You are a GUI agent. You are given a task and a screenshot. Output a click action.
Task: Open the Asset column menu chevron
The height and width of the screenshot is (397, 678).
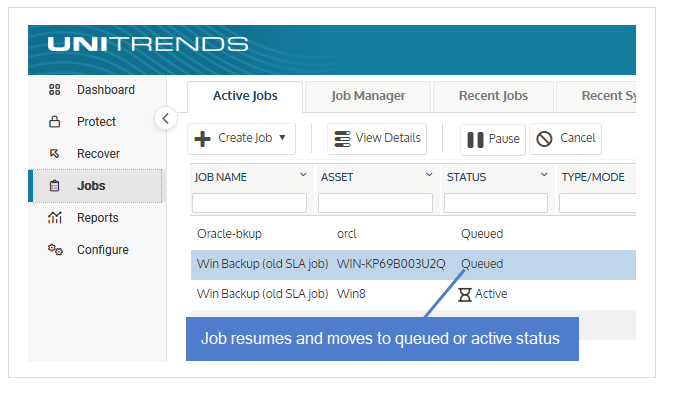coord(429,175)
